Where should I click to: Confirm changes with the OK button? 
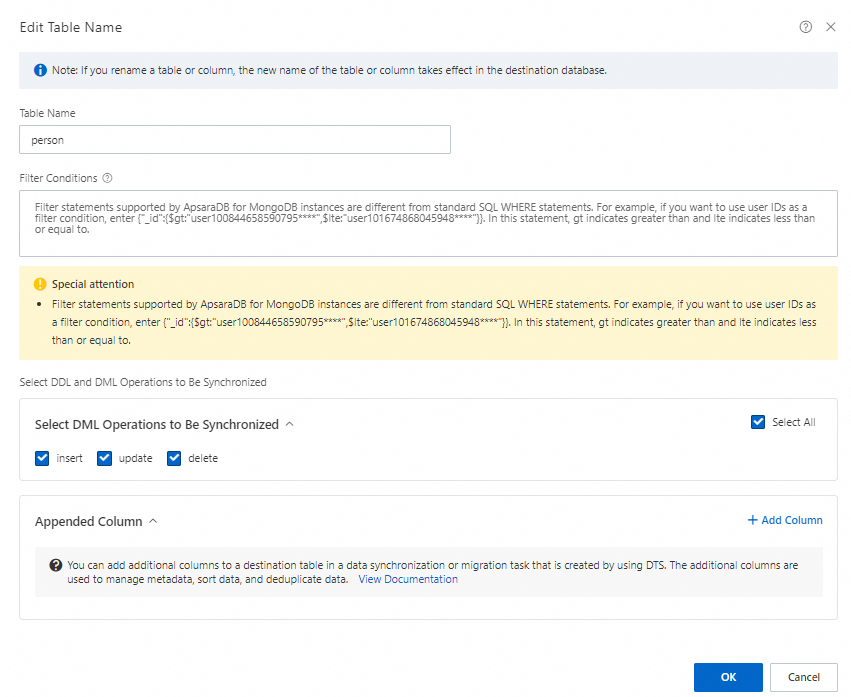(728, 677)
